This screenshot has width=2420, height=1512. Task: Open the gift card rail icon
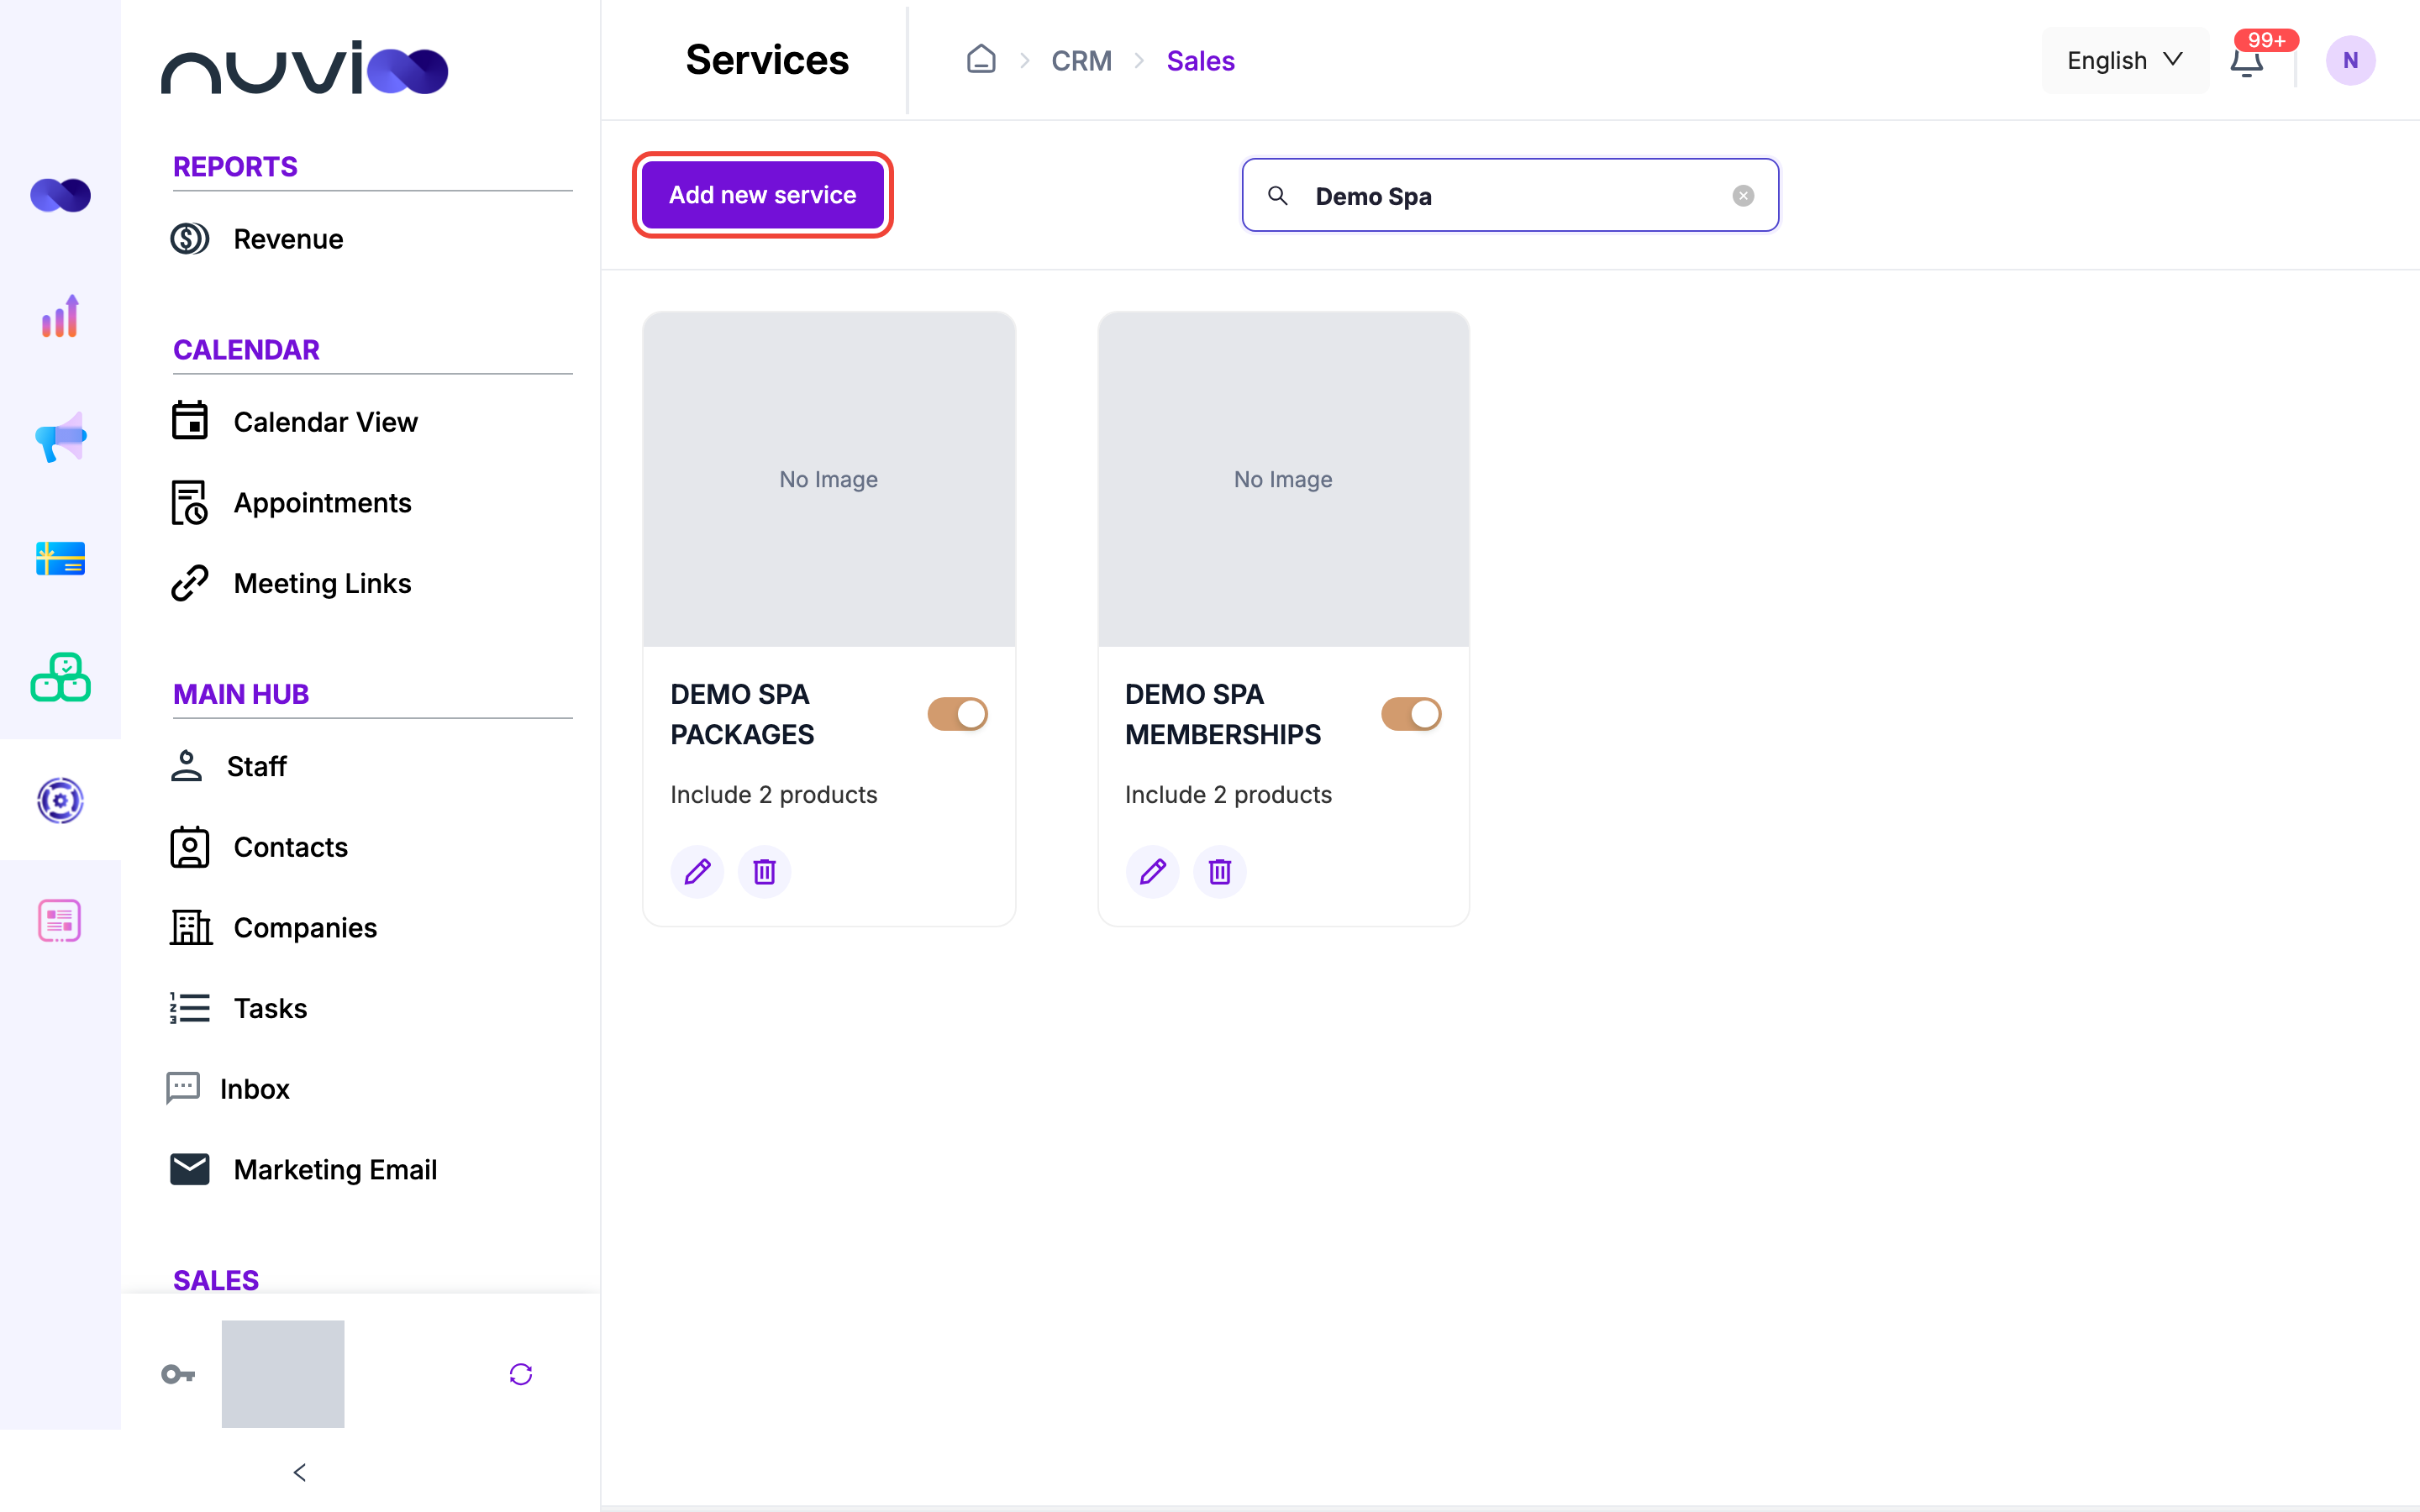click(x=60, y=558)
